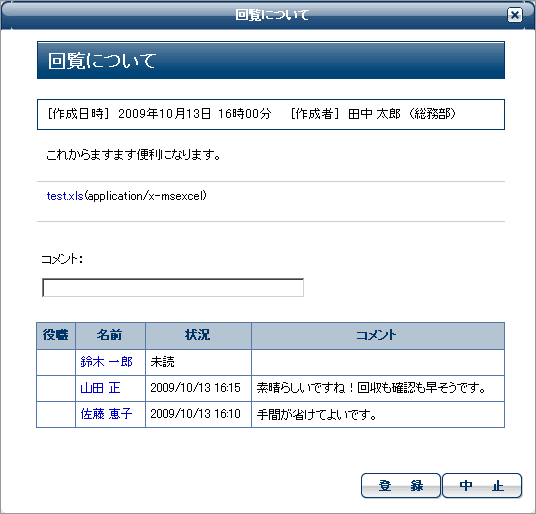
Task: Click the 名前 column header
Action: click(x=110, y=335)
